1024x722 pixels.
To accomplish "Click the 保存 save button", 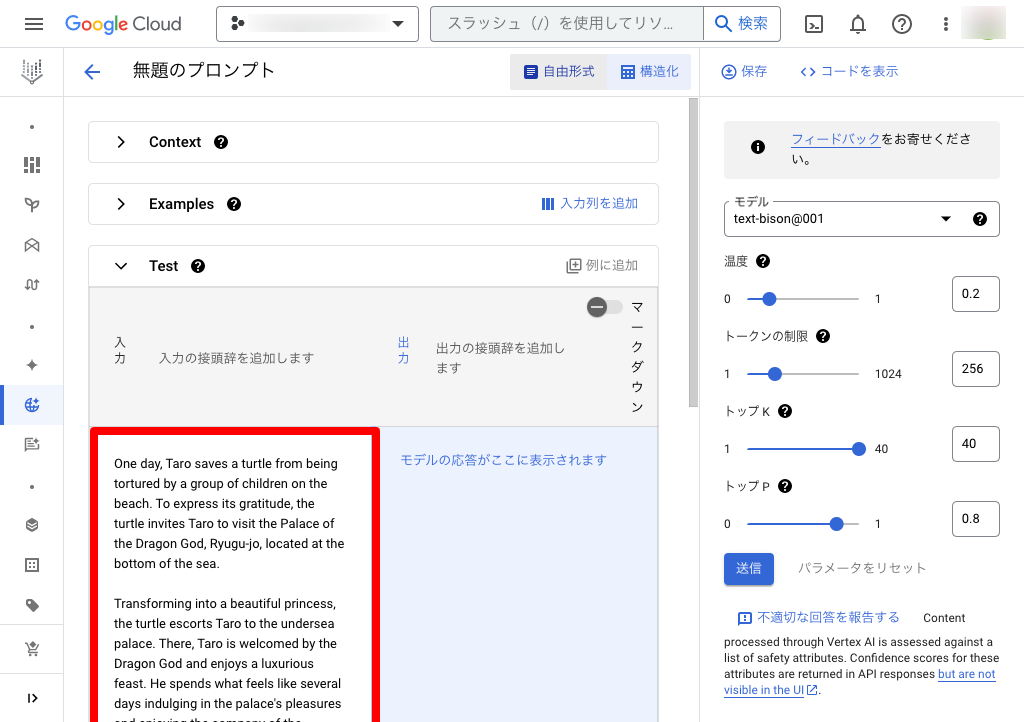I will tap(744, 72).
